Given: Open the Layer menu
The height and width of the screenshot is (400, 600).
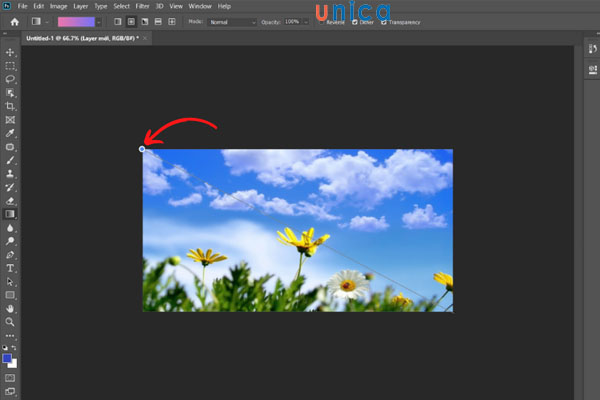Looking at the screenshot, I should [x=81, y=6].
